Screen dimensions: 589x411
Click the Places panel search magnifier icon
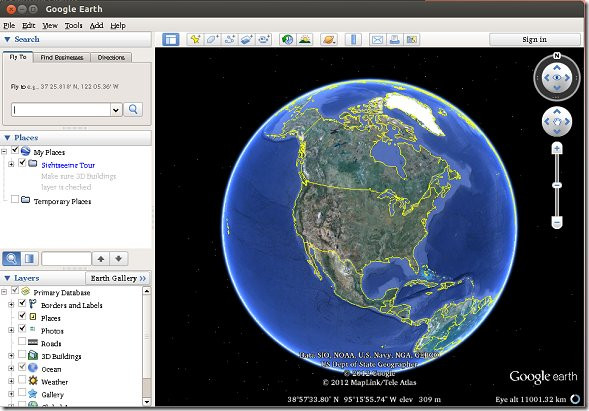(12, 258)
